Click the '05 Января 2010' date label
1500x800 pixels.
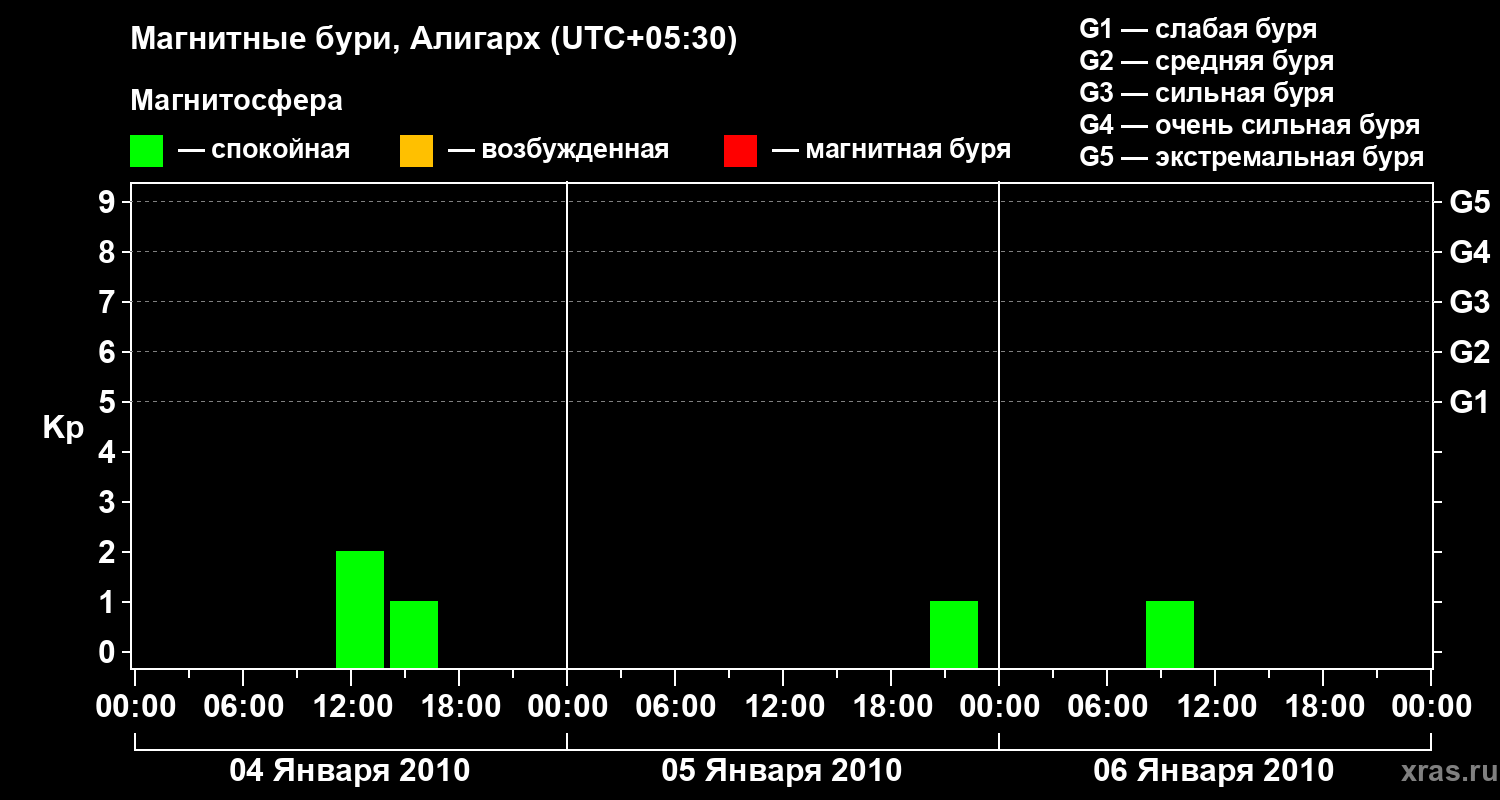[782, 771]
